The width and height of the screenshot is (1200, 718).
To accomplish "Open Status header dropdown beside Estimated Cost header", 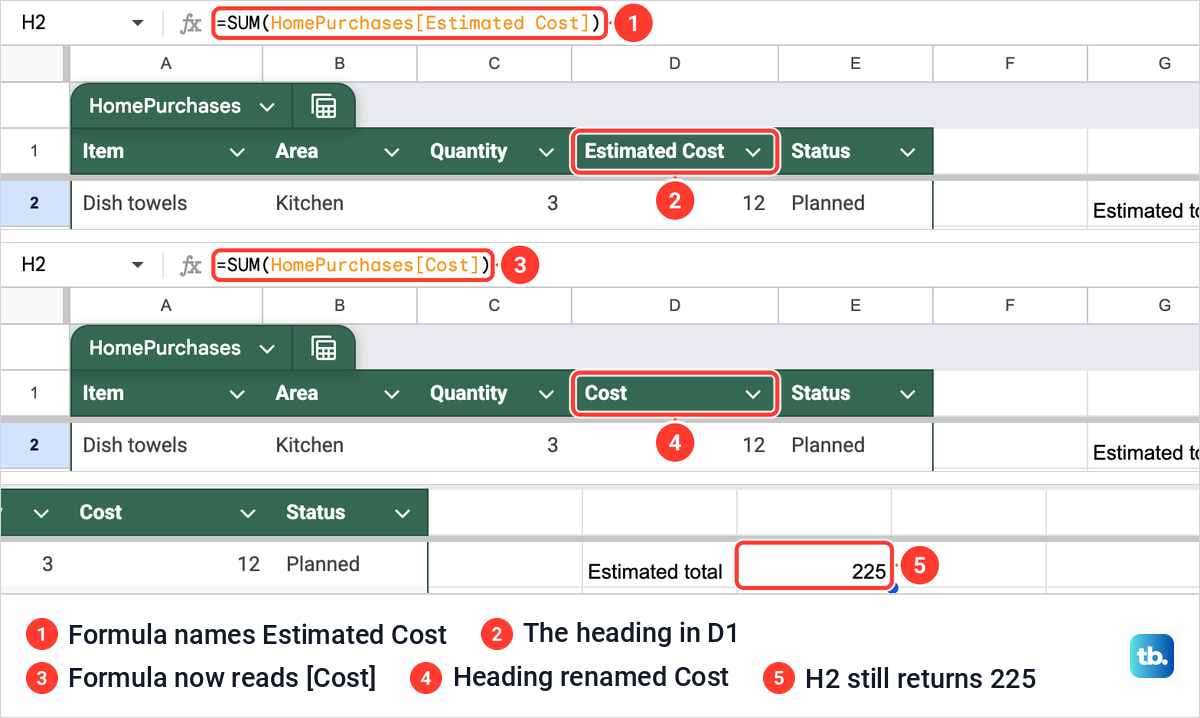I will pyautogui.click(x=907, y=152).
